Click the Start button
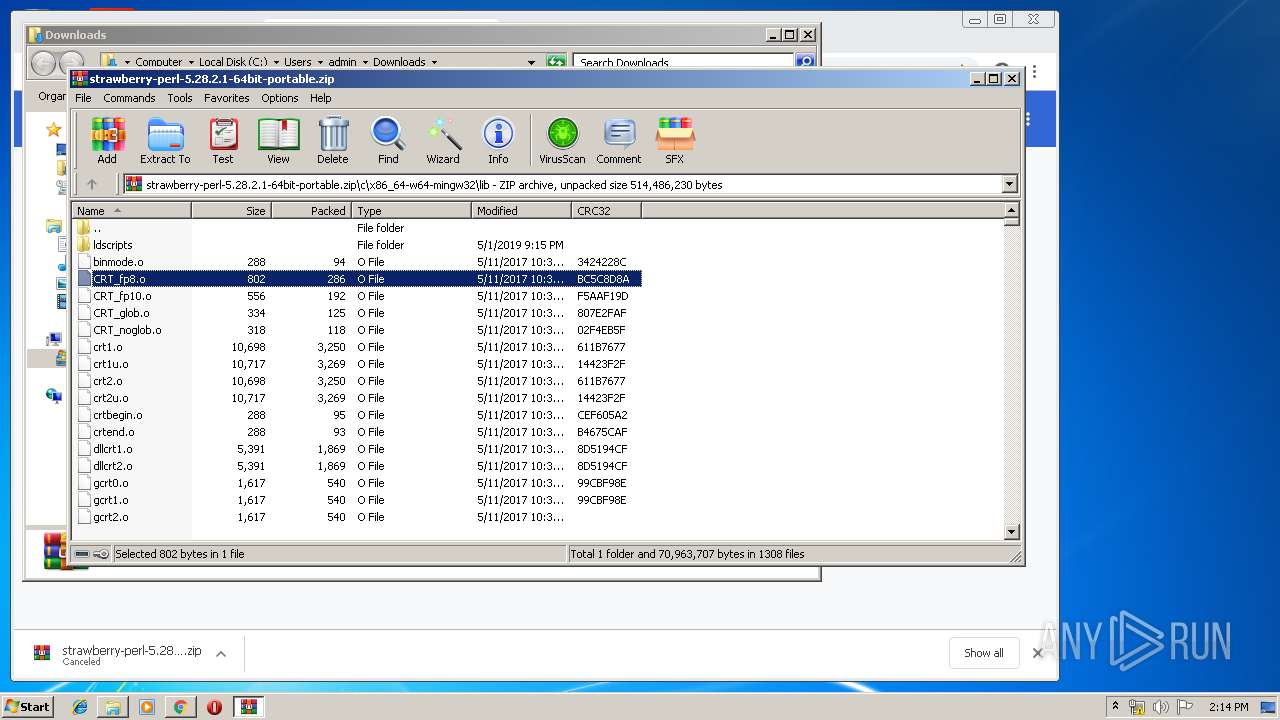The image size is (1280, 720). [x=27, y=707]
